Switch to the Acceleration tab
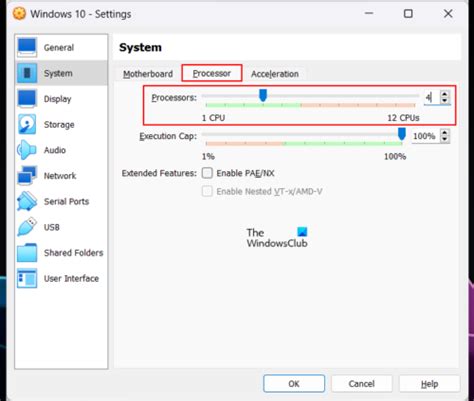The height and width of the screenshot is (401, 474). (x=275, y=74)
